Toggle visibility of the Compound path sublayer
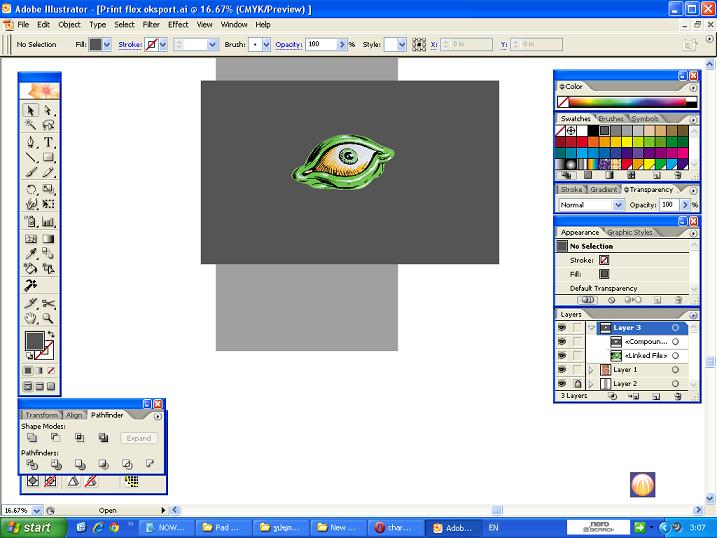This screenshot has width=717, height=538. coord(562,341)
